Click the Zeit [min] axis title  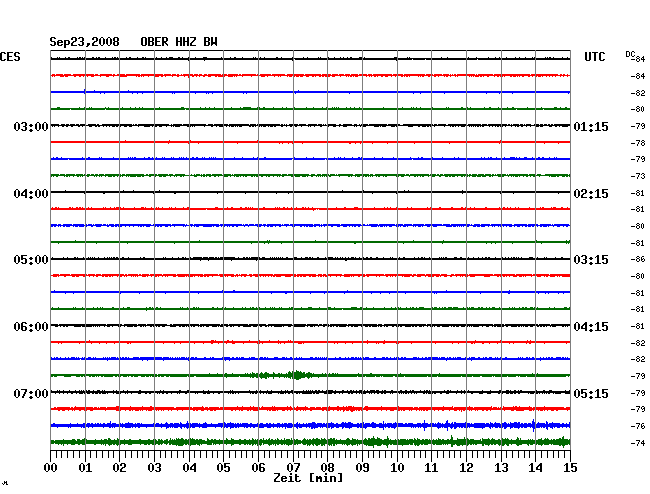[308, 478]
